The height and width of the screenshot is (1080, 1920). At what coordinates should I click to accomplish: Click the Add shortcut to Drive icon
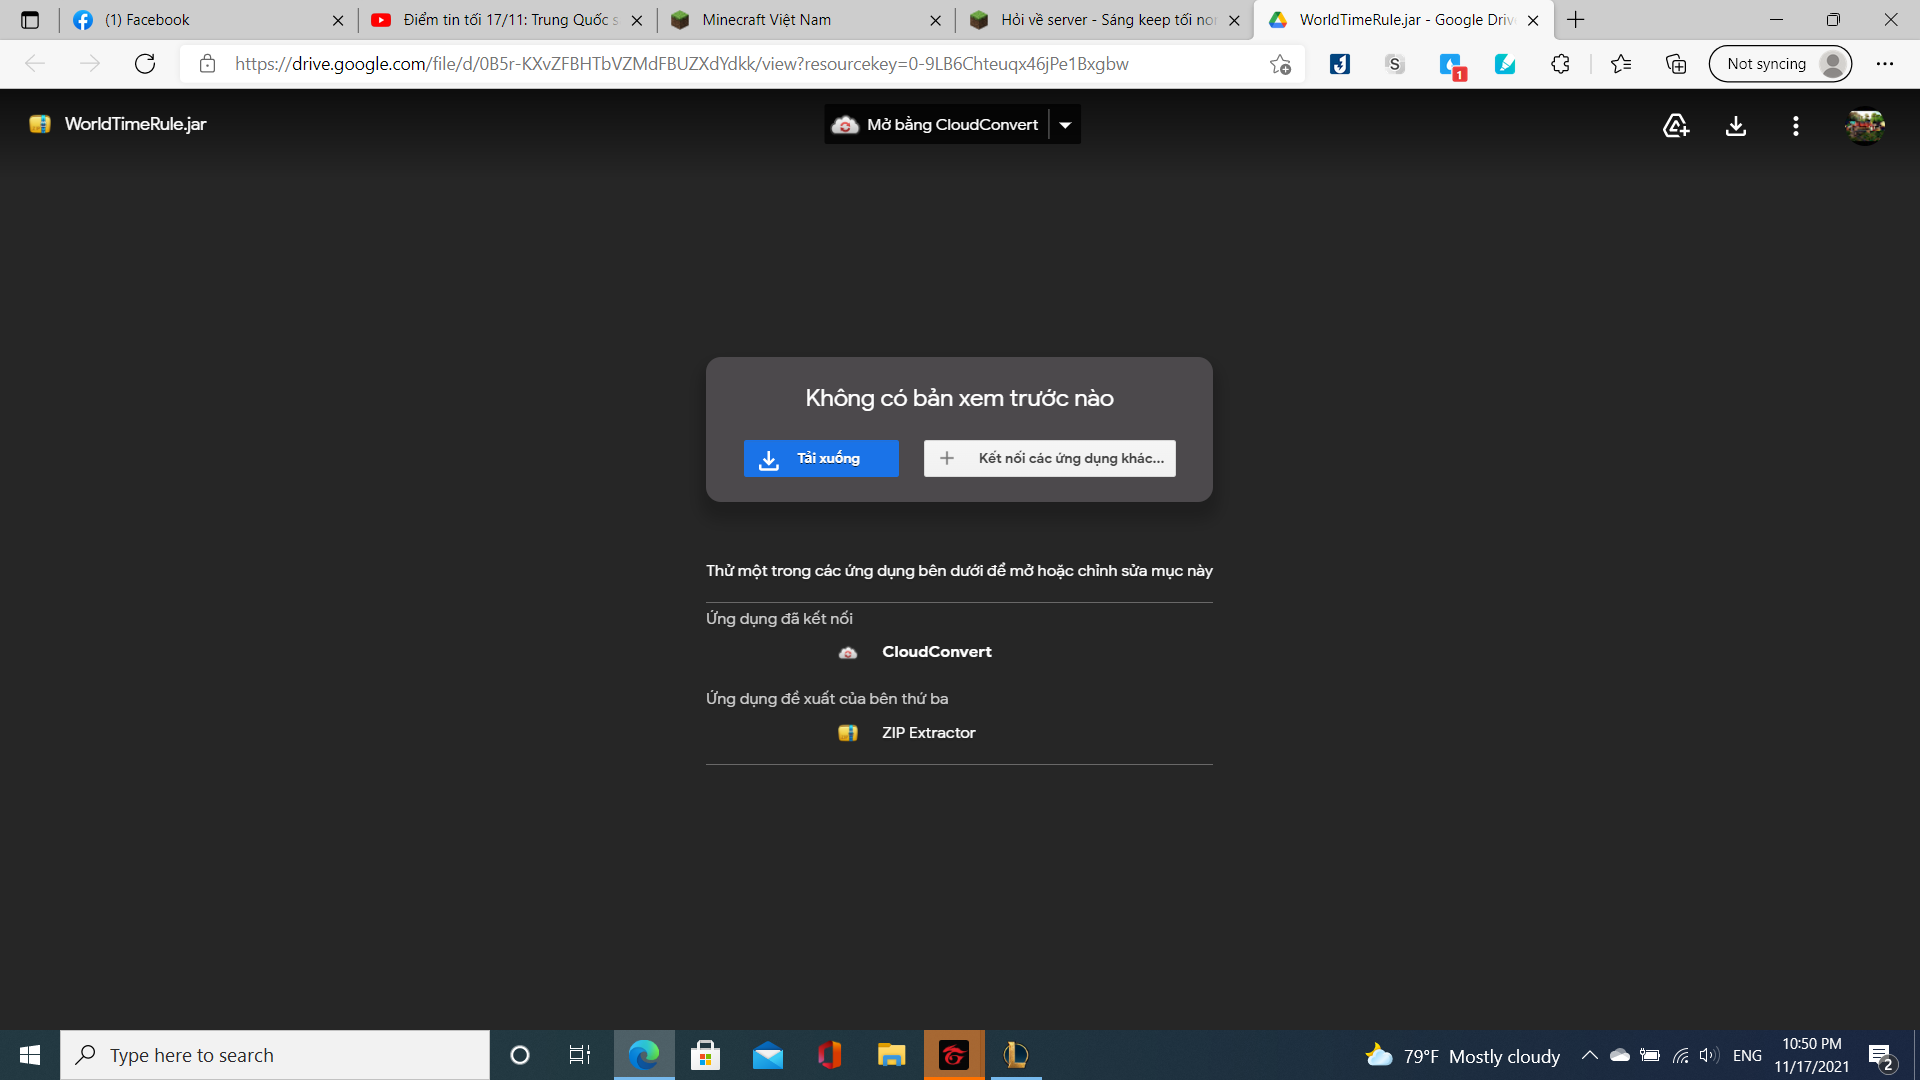pyautogui.click(x=1676, y=125)
